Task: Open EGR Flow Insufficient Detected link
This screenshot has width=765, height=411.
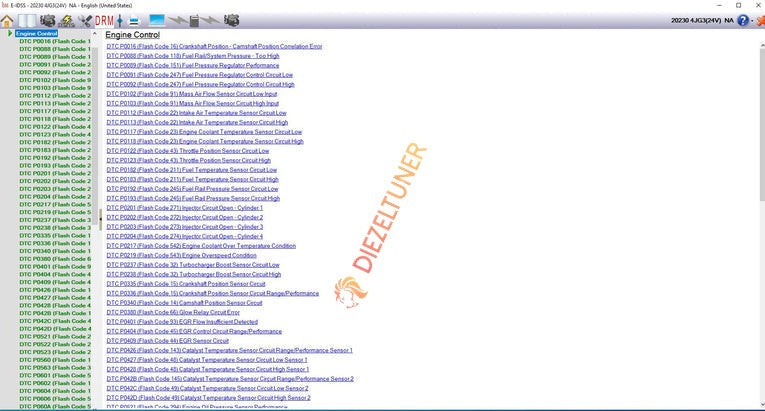Action: [x=182, y=322]
